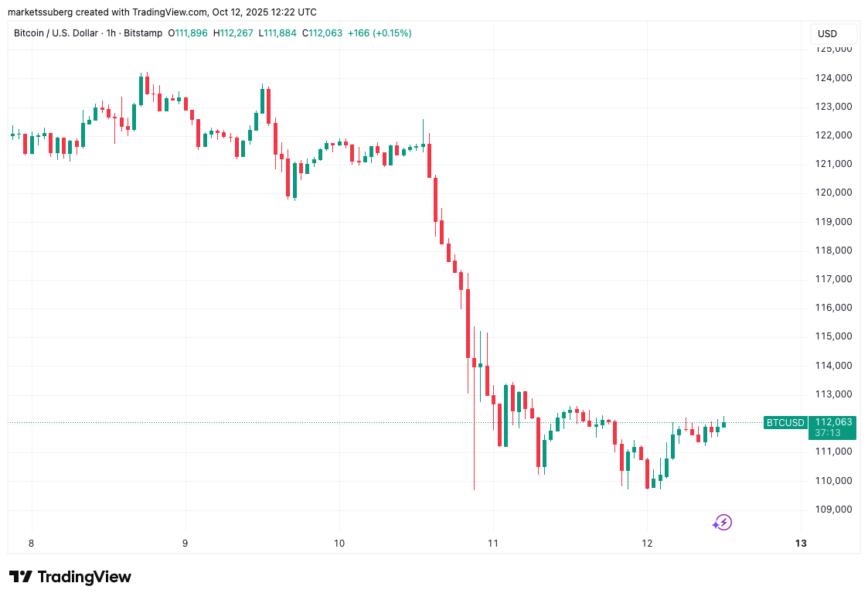The width and height of the screenshot is (868, 600).
Task: Click the 112,063 current price label
Action: point(834,423)
